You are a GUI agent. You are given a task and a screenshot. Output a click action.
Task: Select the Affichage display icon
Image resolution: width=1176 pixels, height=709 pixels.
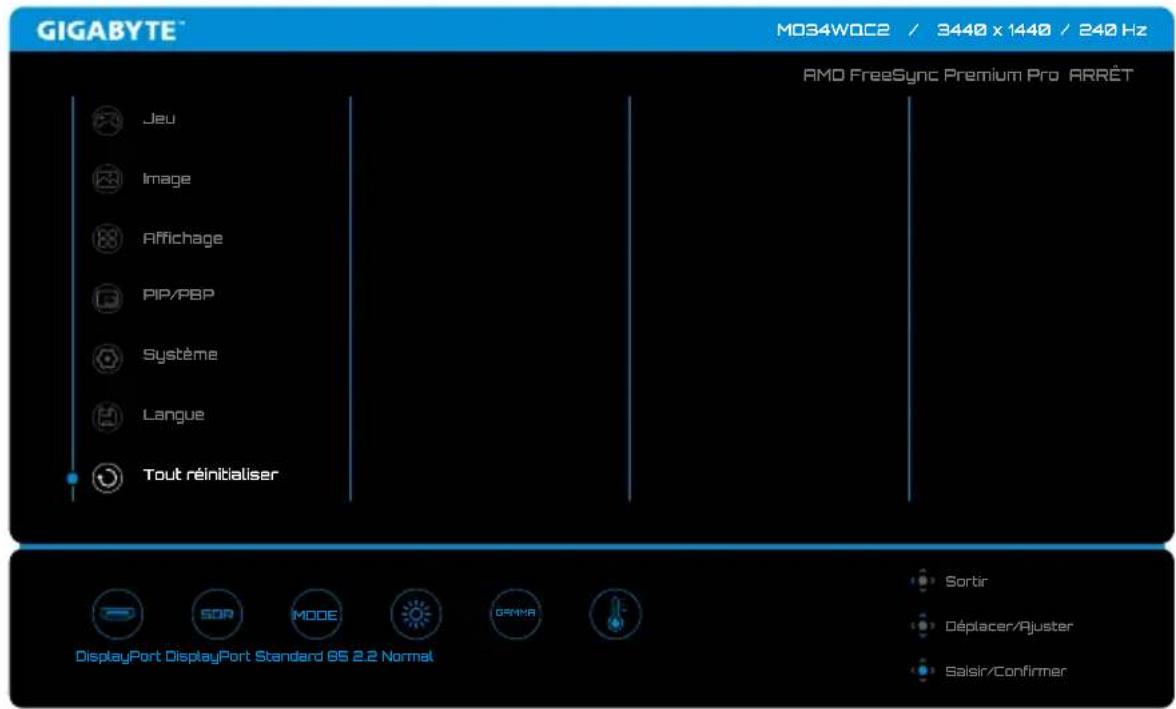[x=107, y=239]
